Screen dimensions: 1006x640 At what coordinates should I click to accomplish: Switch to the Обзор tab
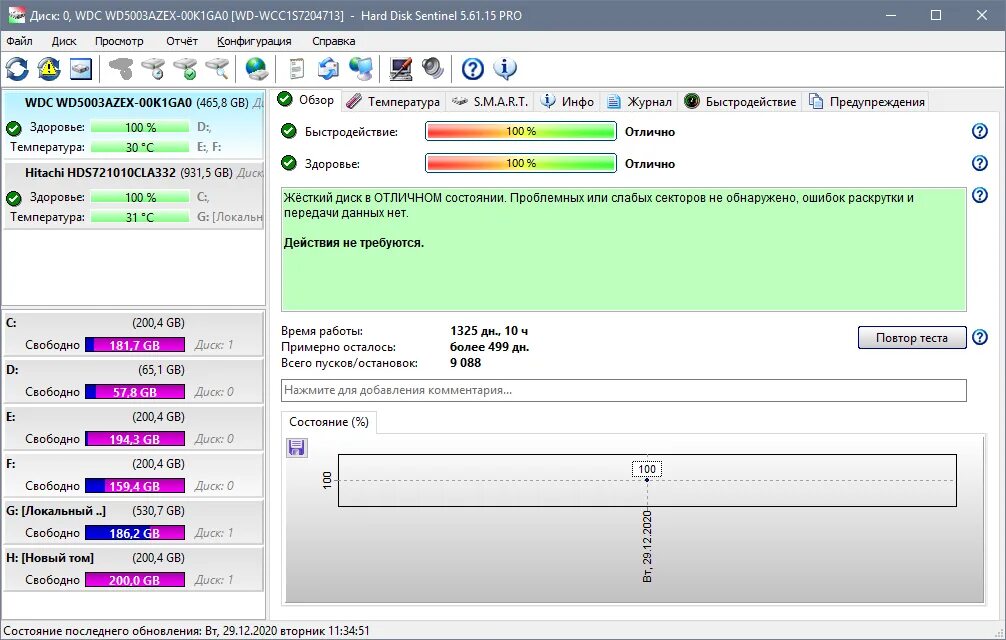(306, 100)
